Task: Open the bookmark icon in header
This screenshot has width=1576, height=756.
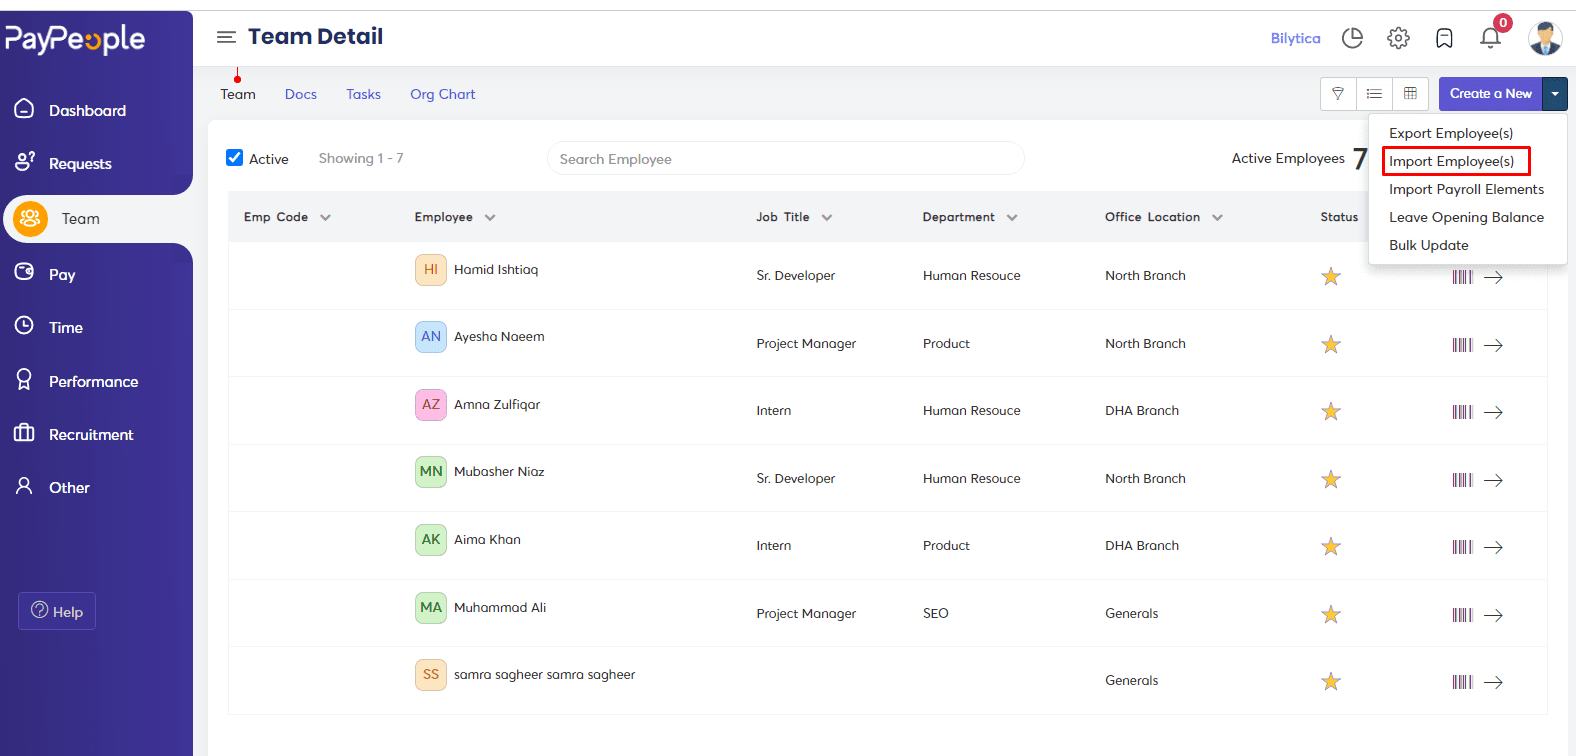Action: point(1444,38)
